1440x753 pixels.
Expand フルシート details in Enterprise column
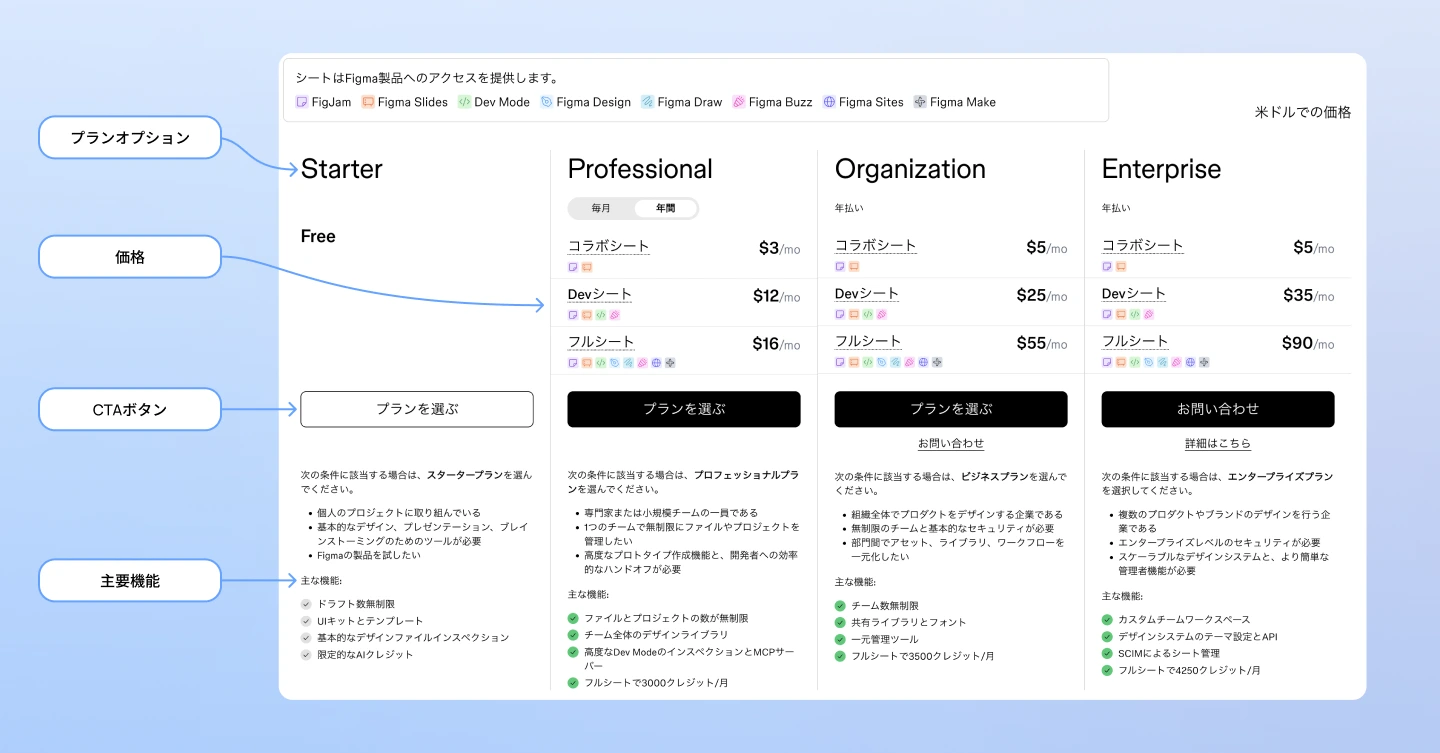pyautogui.click(x=1135, y=341)
